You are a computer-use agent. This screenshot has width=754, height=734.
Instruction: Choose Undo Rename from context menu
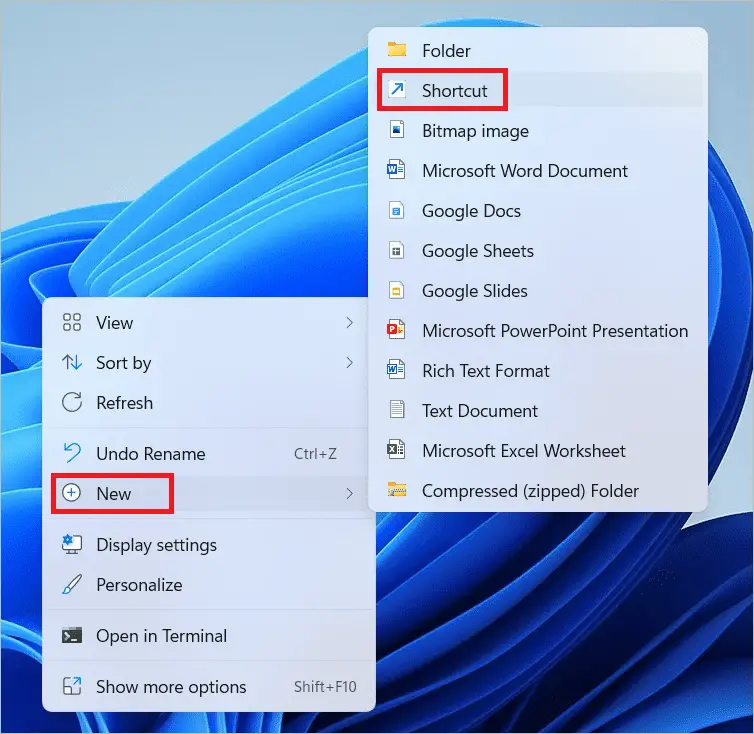coord(209,453)
